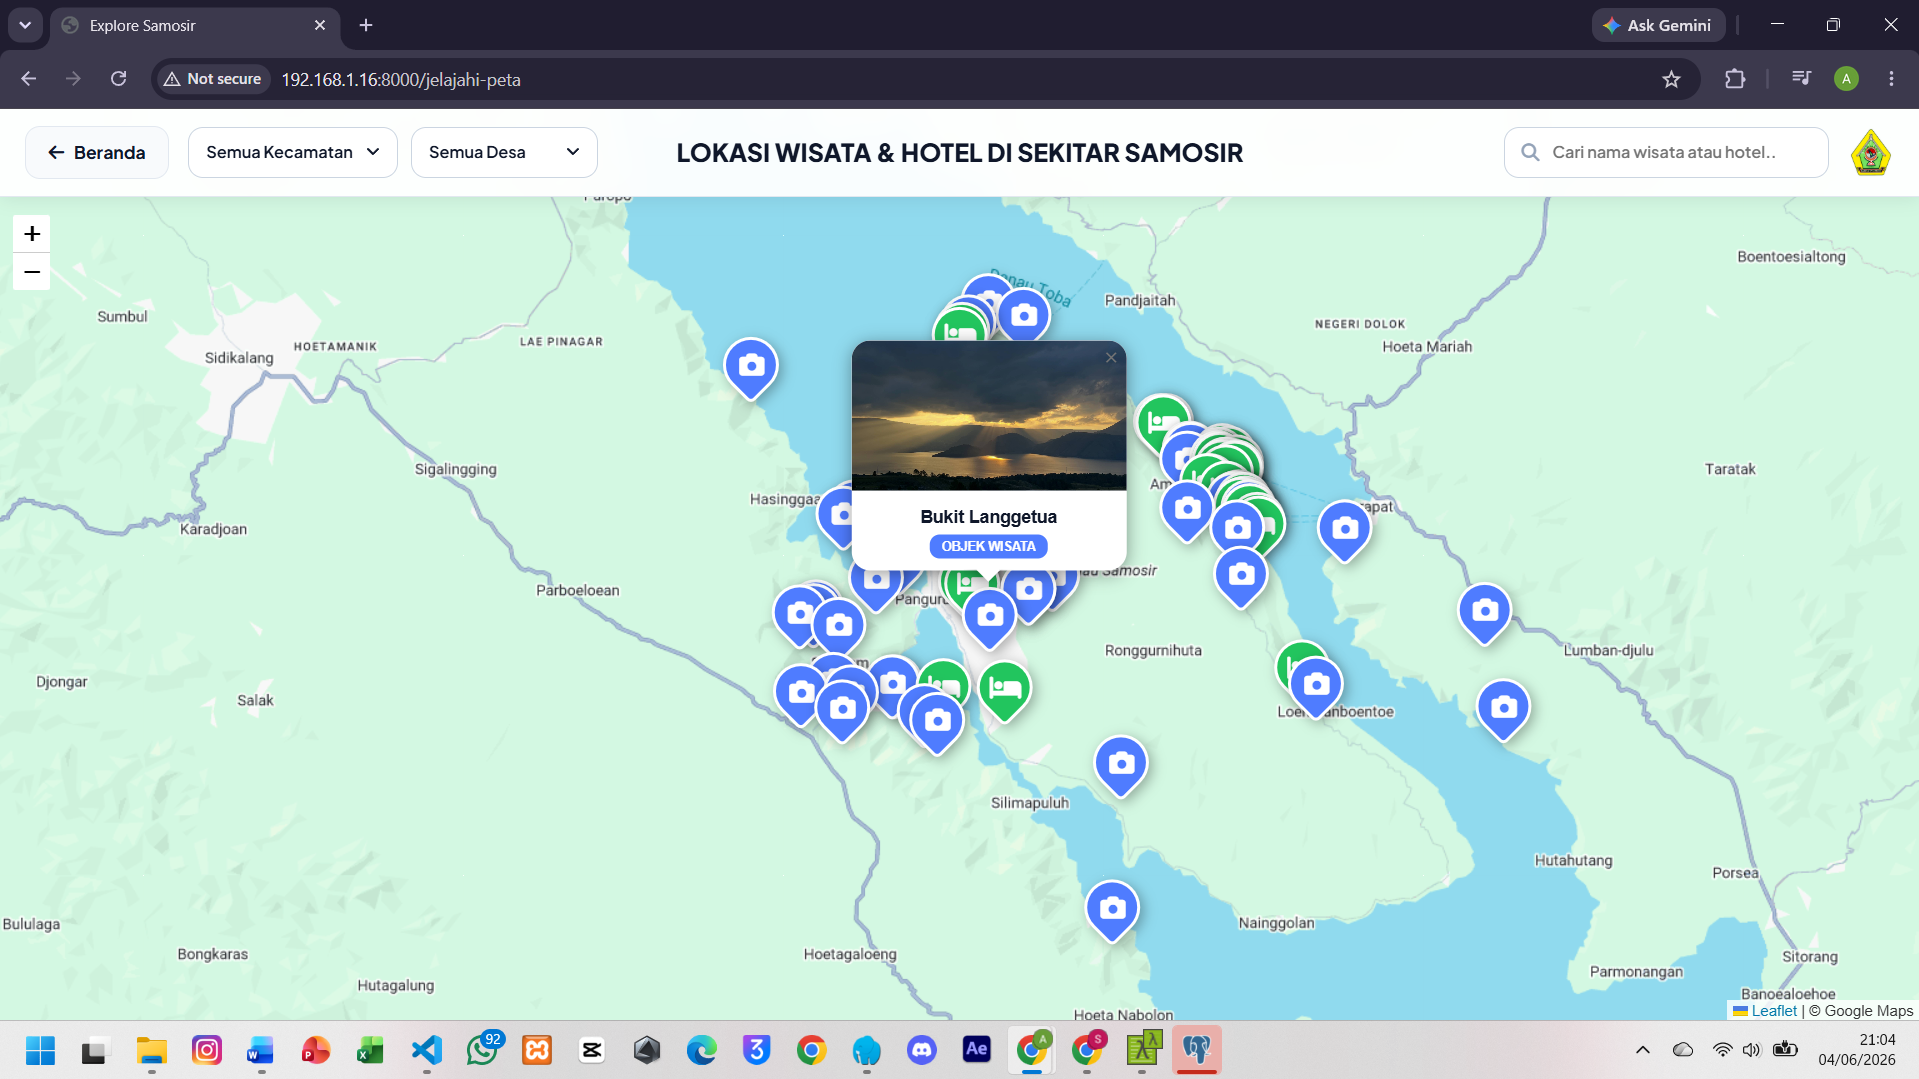
Task: Zoom in the map with plus button
Action: click(x=32, y=233)
